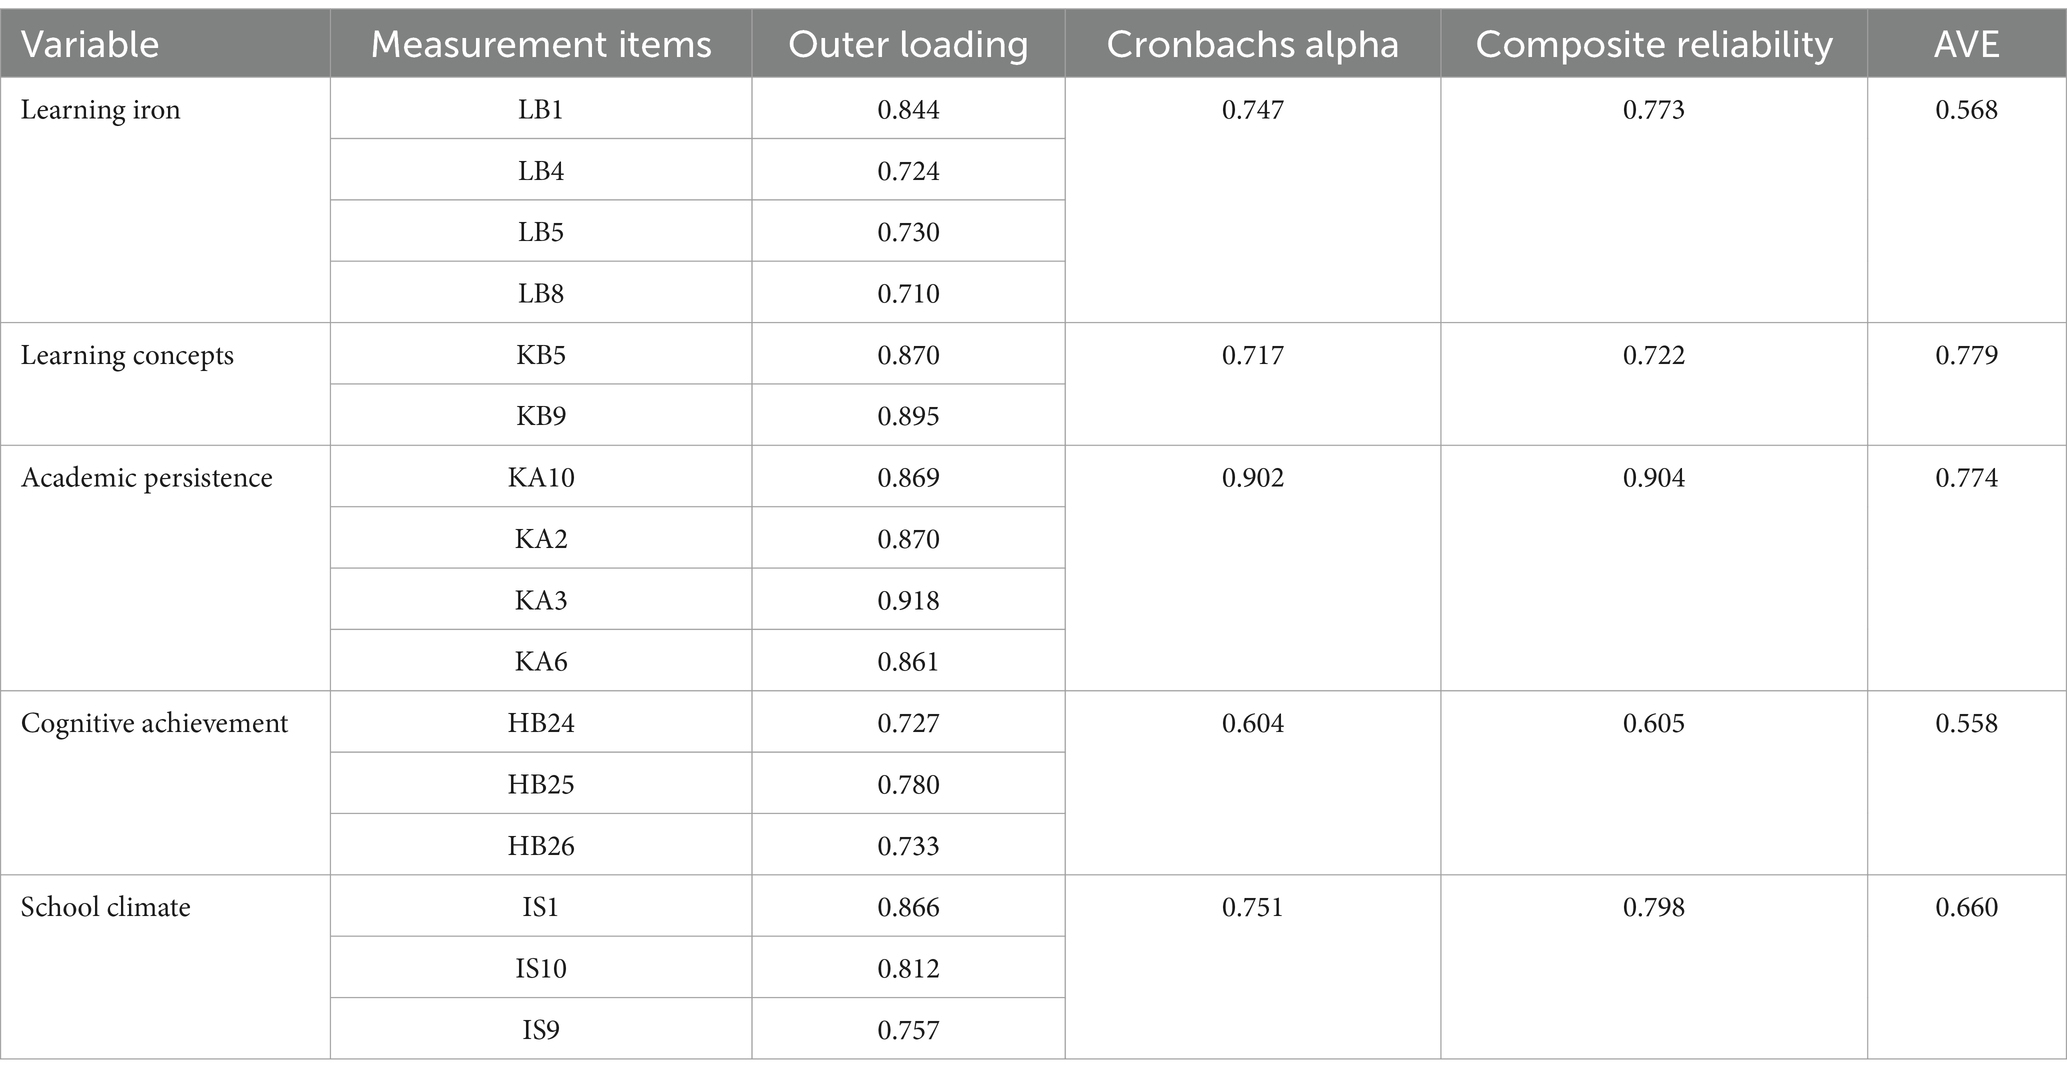The width and height of the screenshot is (2067, 1077).
Task: Select the Learning concepts row label
Action: point(127,355)
